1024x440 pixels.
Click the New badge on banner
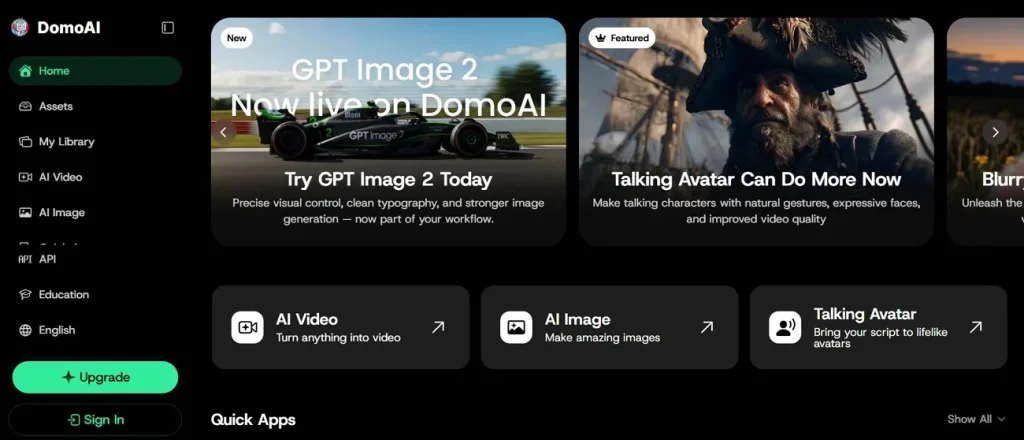pyautogui.click(x=236, y=38)
